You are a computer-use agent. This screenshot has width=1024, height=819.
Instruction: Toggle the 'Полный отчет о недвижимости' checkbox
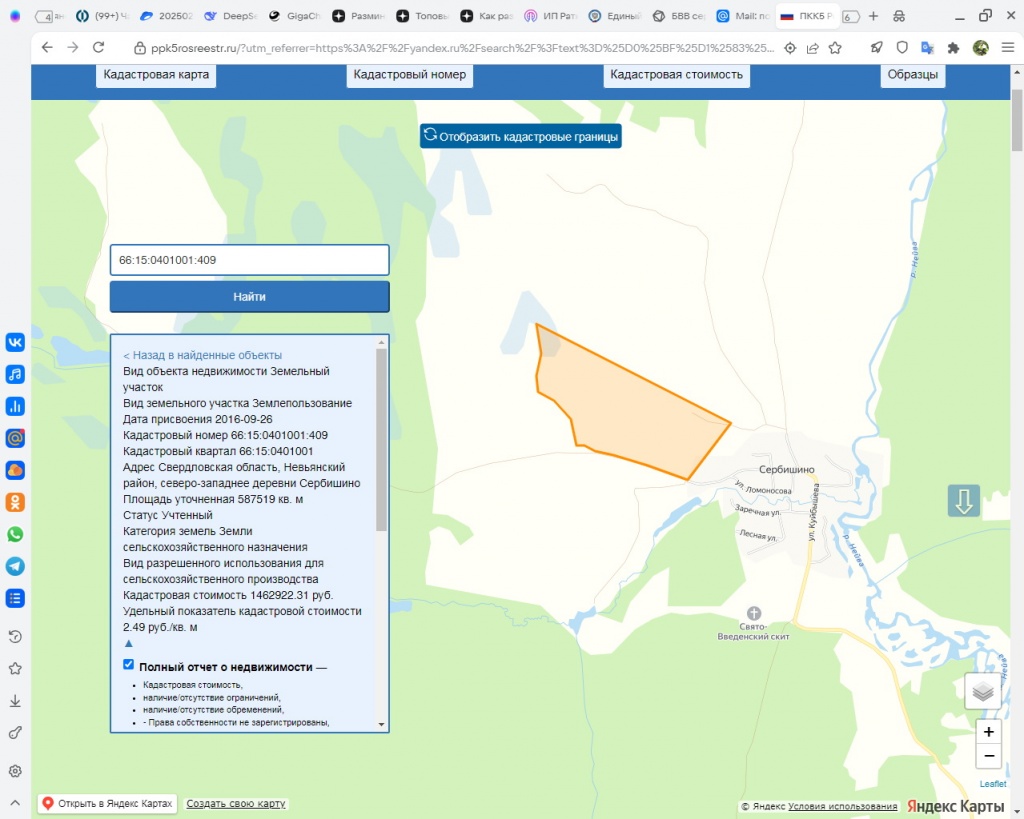[128, 665]
